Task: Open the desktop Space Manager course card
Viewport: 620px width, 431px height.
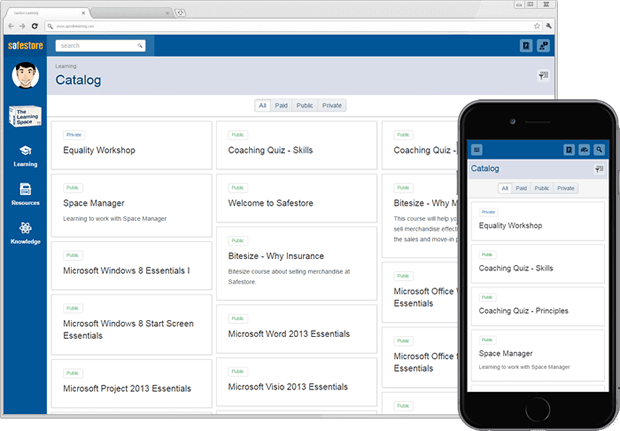Action: point(132,206)
